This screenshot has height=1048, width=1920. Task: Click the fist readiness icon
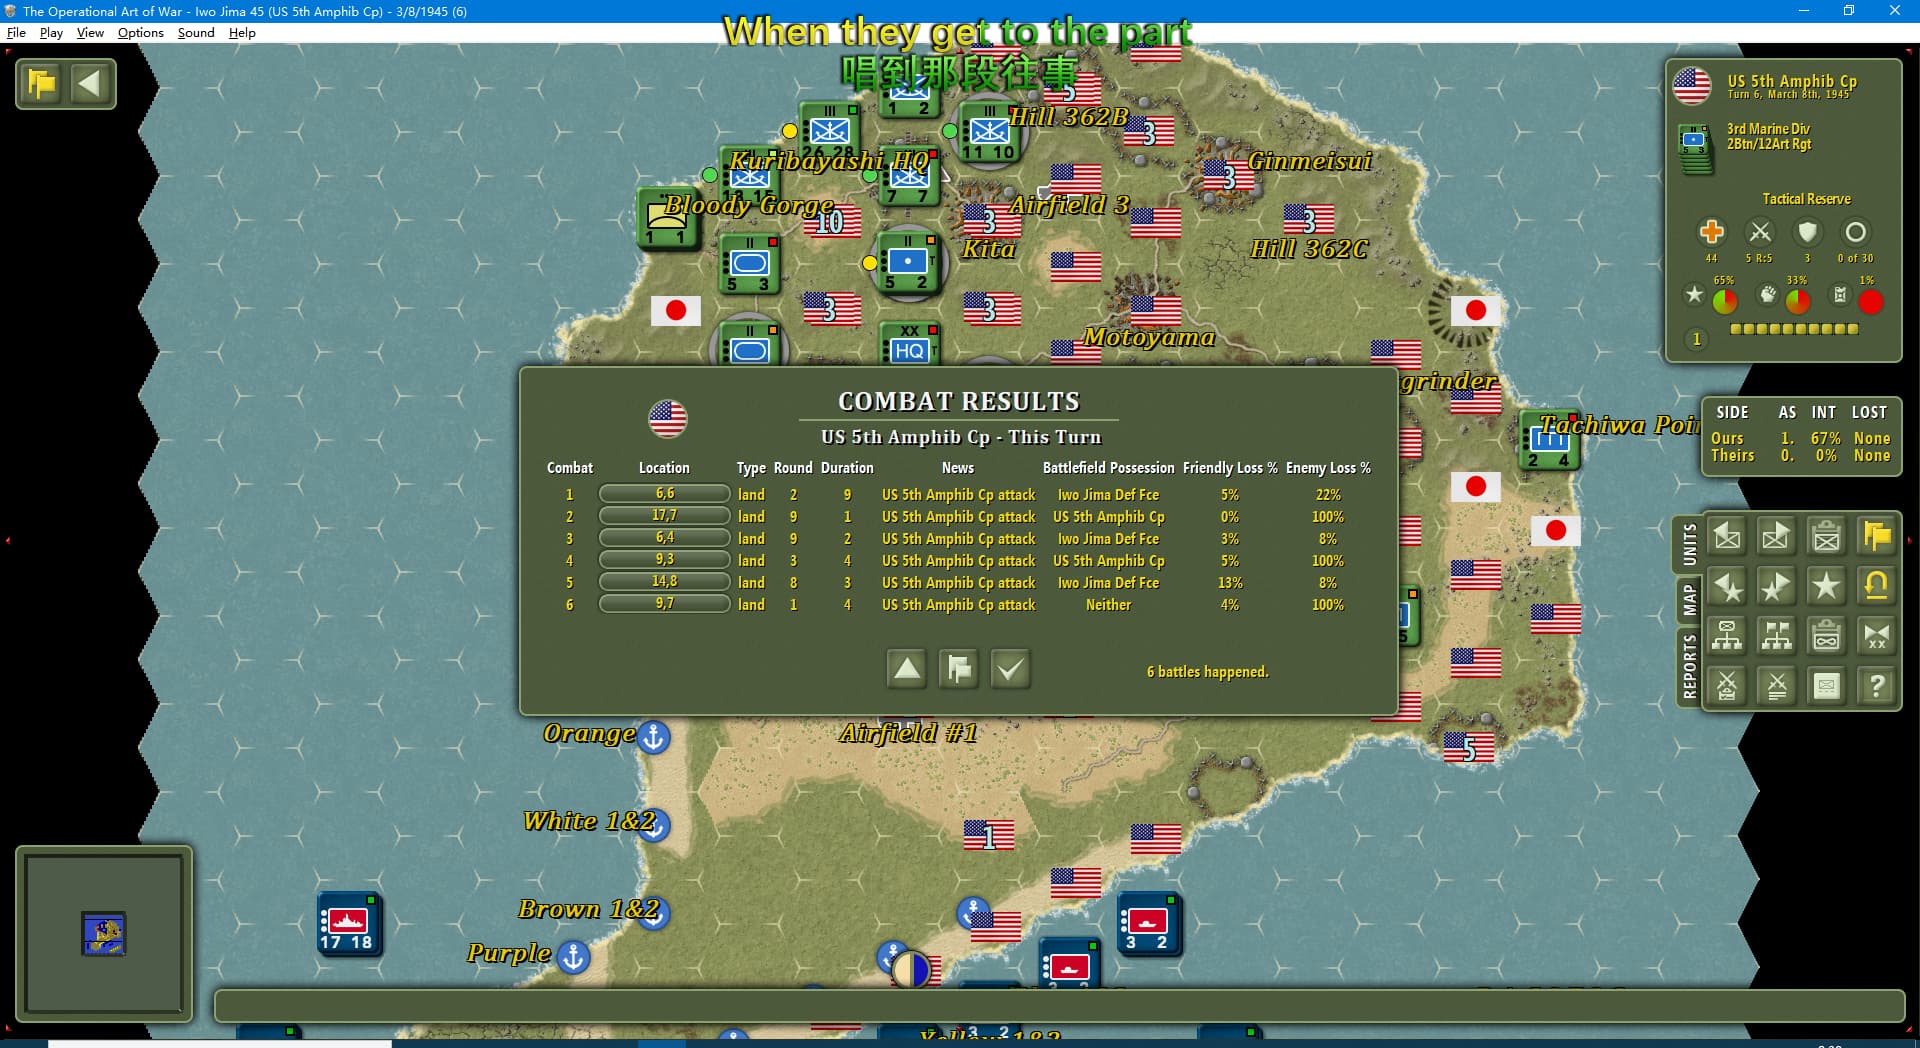click(1768, 294)
